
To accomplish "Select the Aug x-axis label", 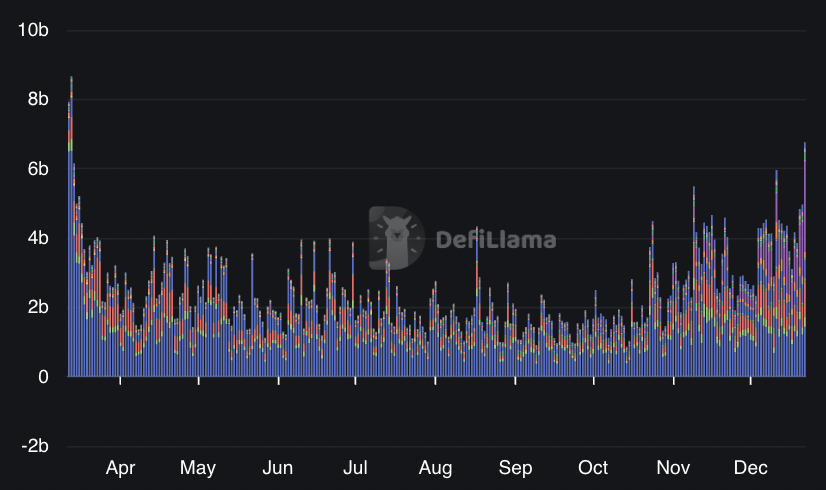I will 435,468.
